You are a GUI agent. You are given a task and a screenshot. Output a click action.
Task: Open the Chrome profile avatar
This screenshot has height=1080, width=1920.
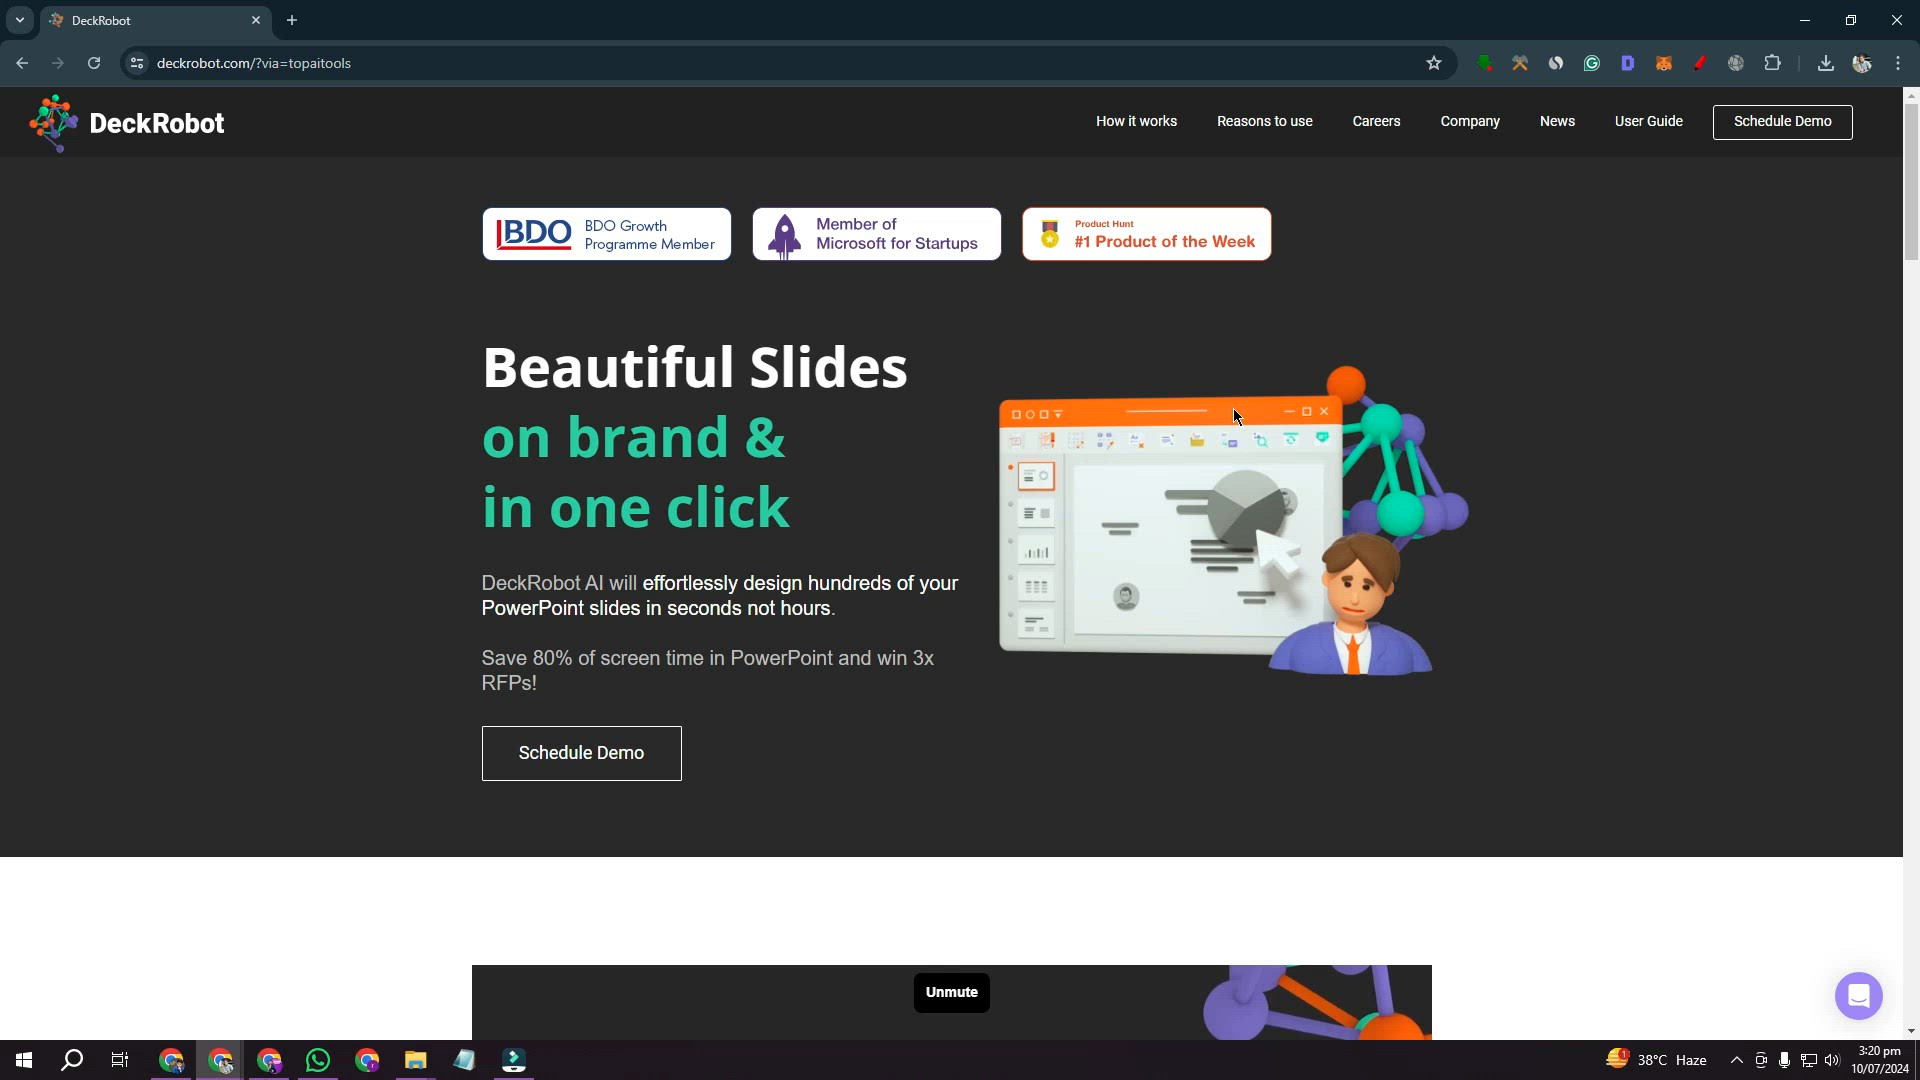point(1861,63)
